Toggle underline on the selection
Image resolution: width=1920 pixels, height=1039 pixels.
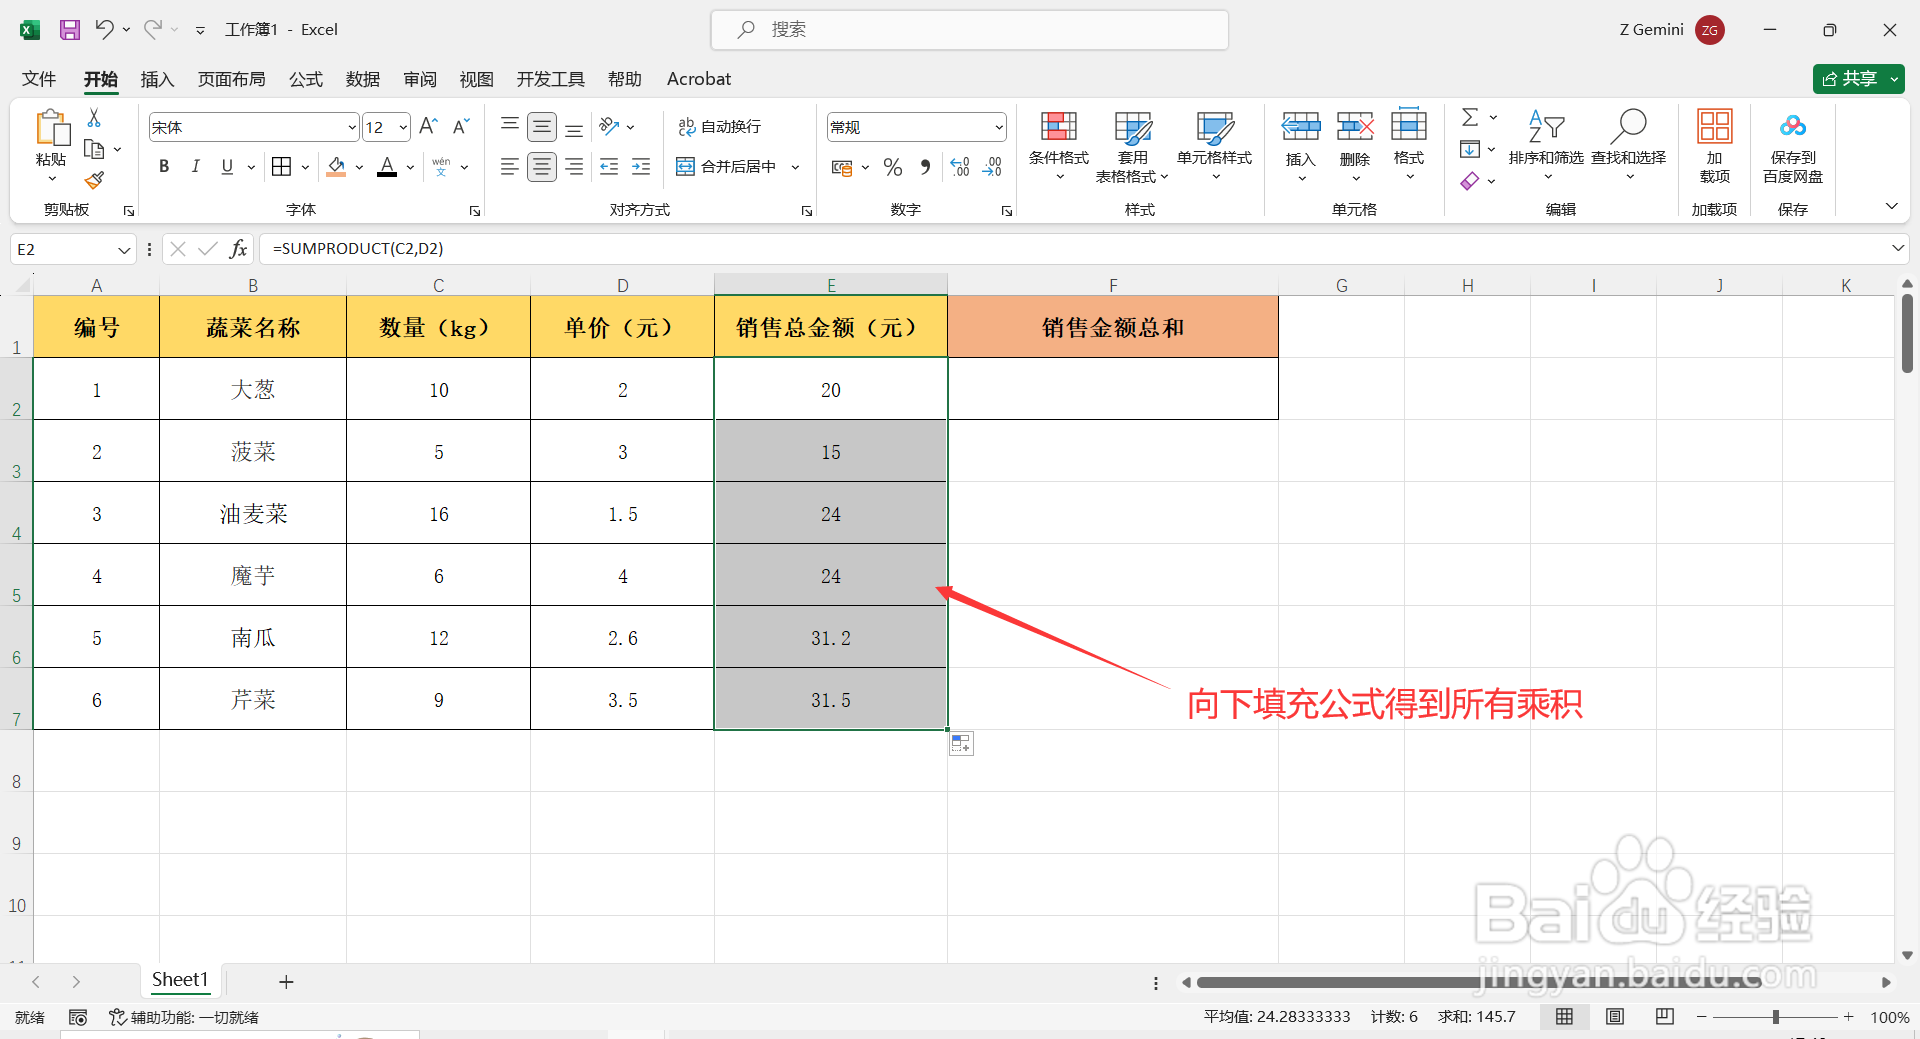[x=226, y=166]
